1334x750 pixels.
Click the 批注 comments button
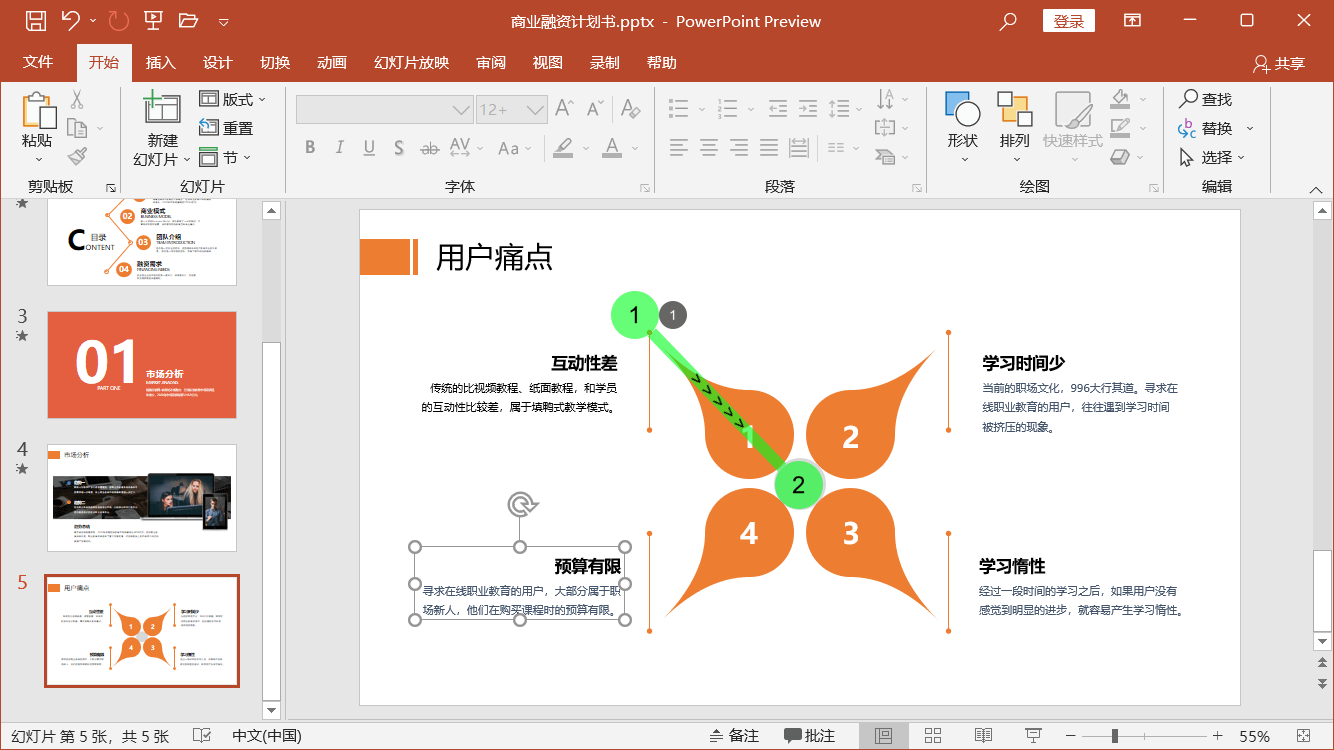[x=810, y=735]
